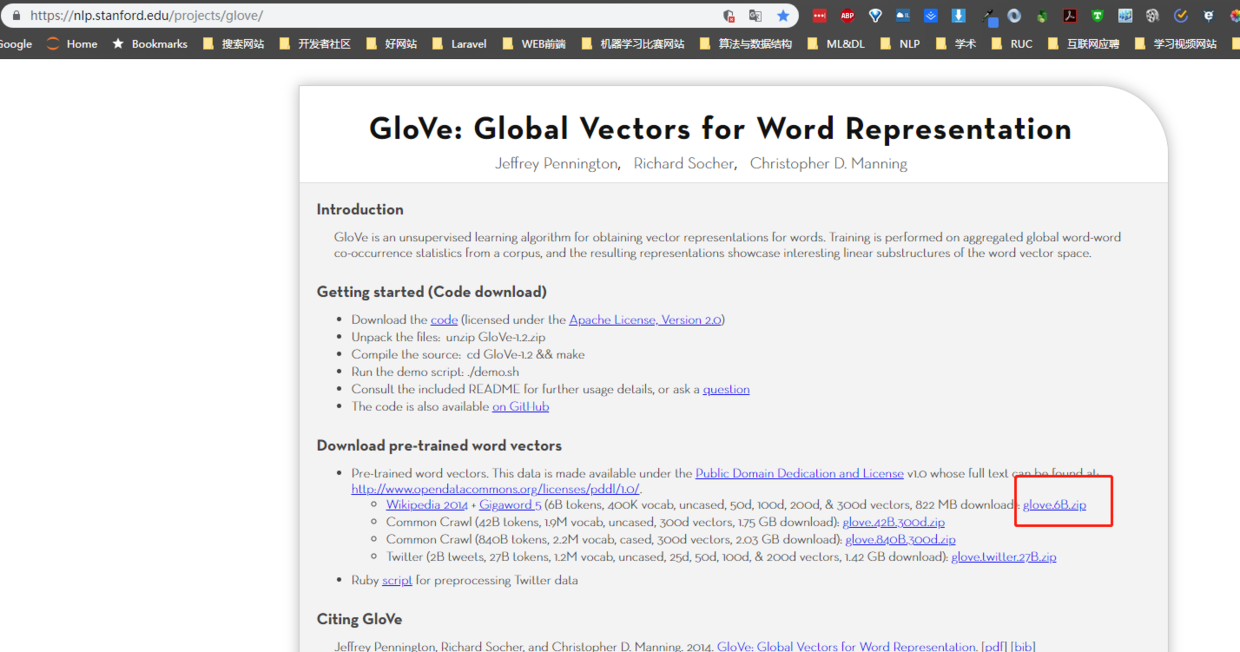Download glove.840B.300d.zip

click(x=900, y=540)
